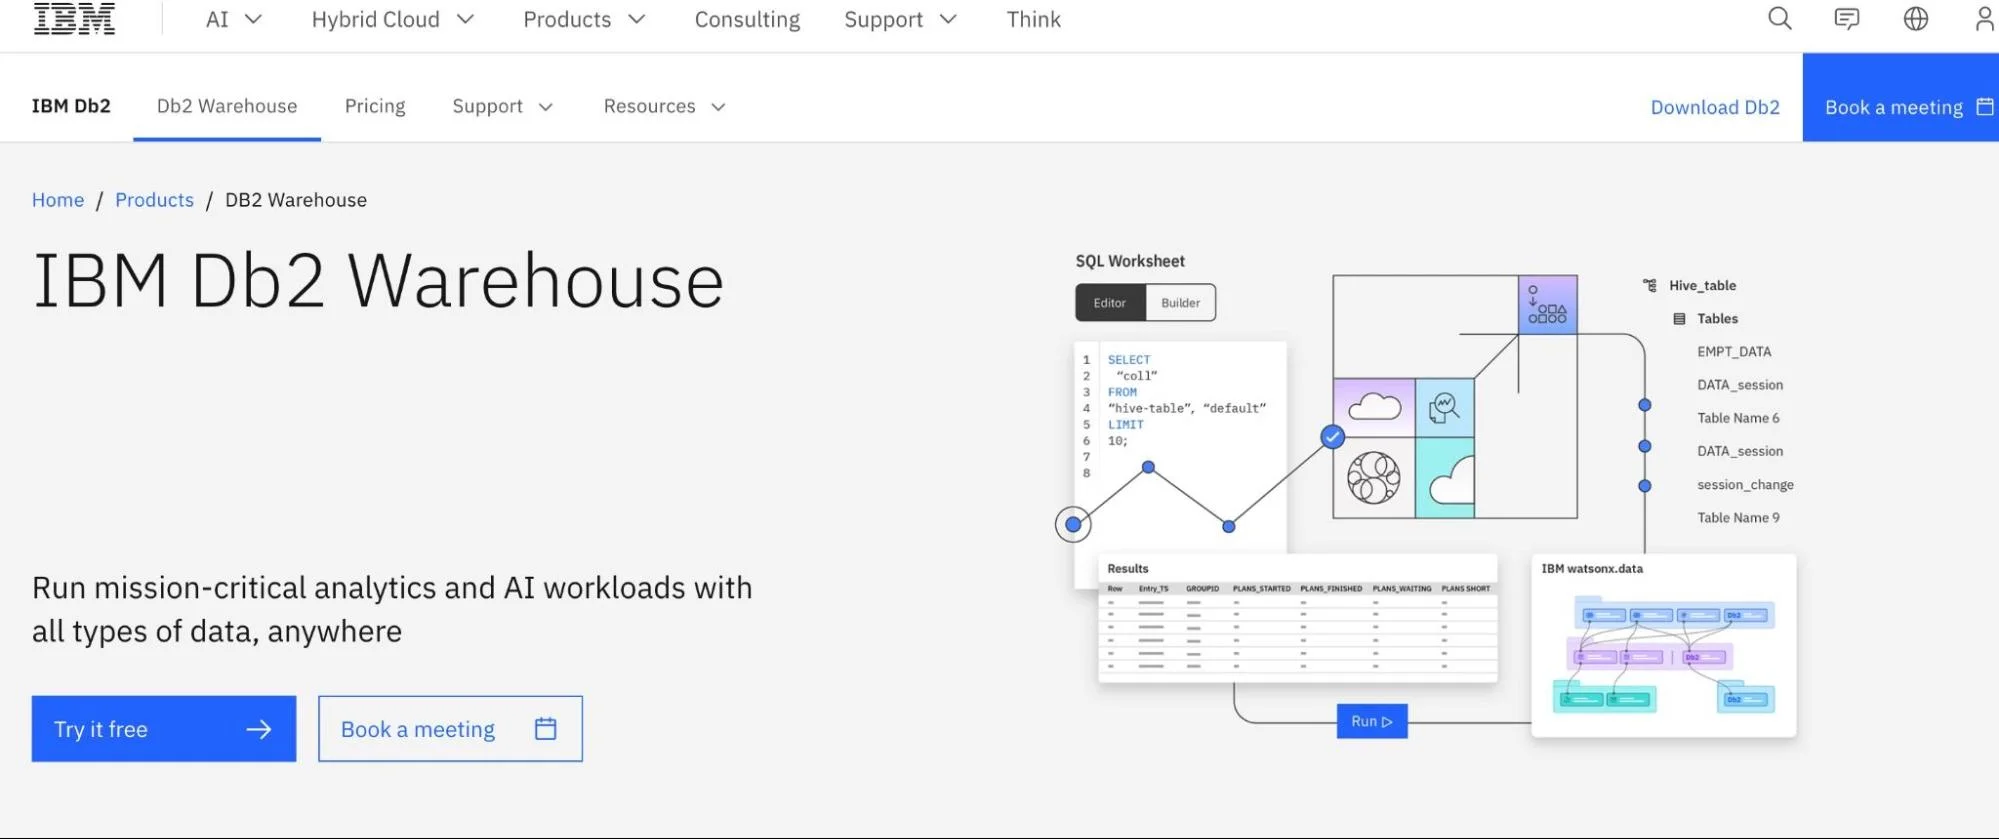Viewport: 1999px width, 839px height.
Task: Click the Tables list icon
Action: pos(1679,319)
